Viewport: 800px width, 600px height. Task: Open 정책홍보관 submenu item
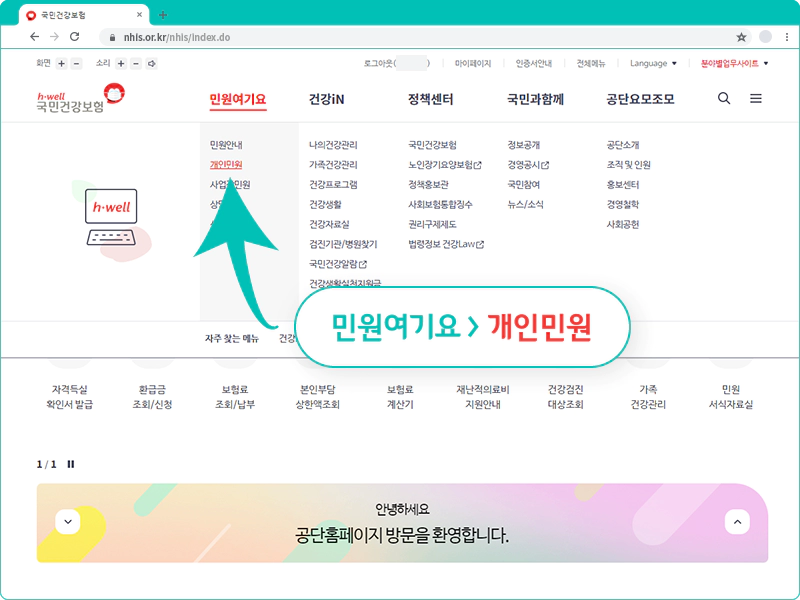tap(428, 185)
